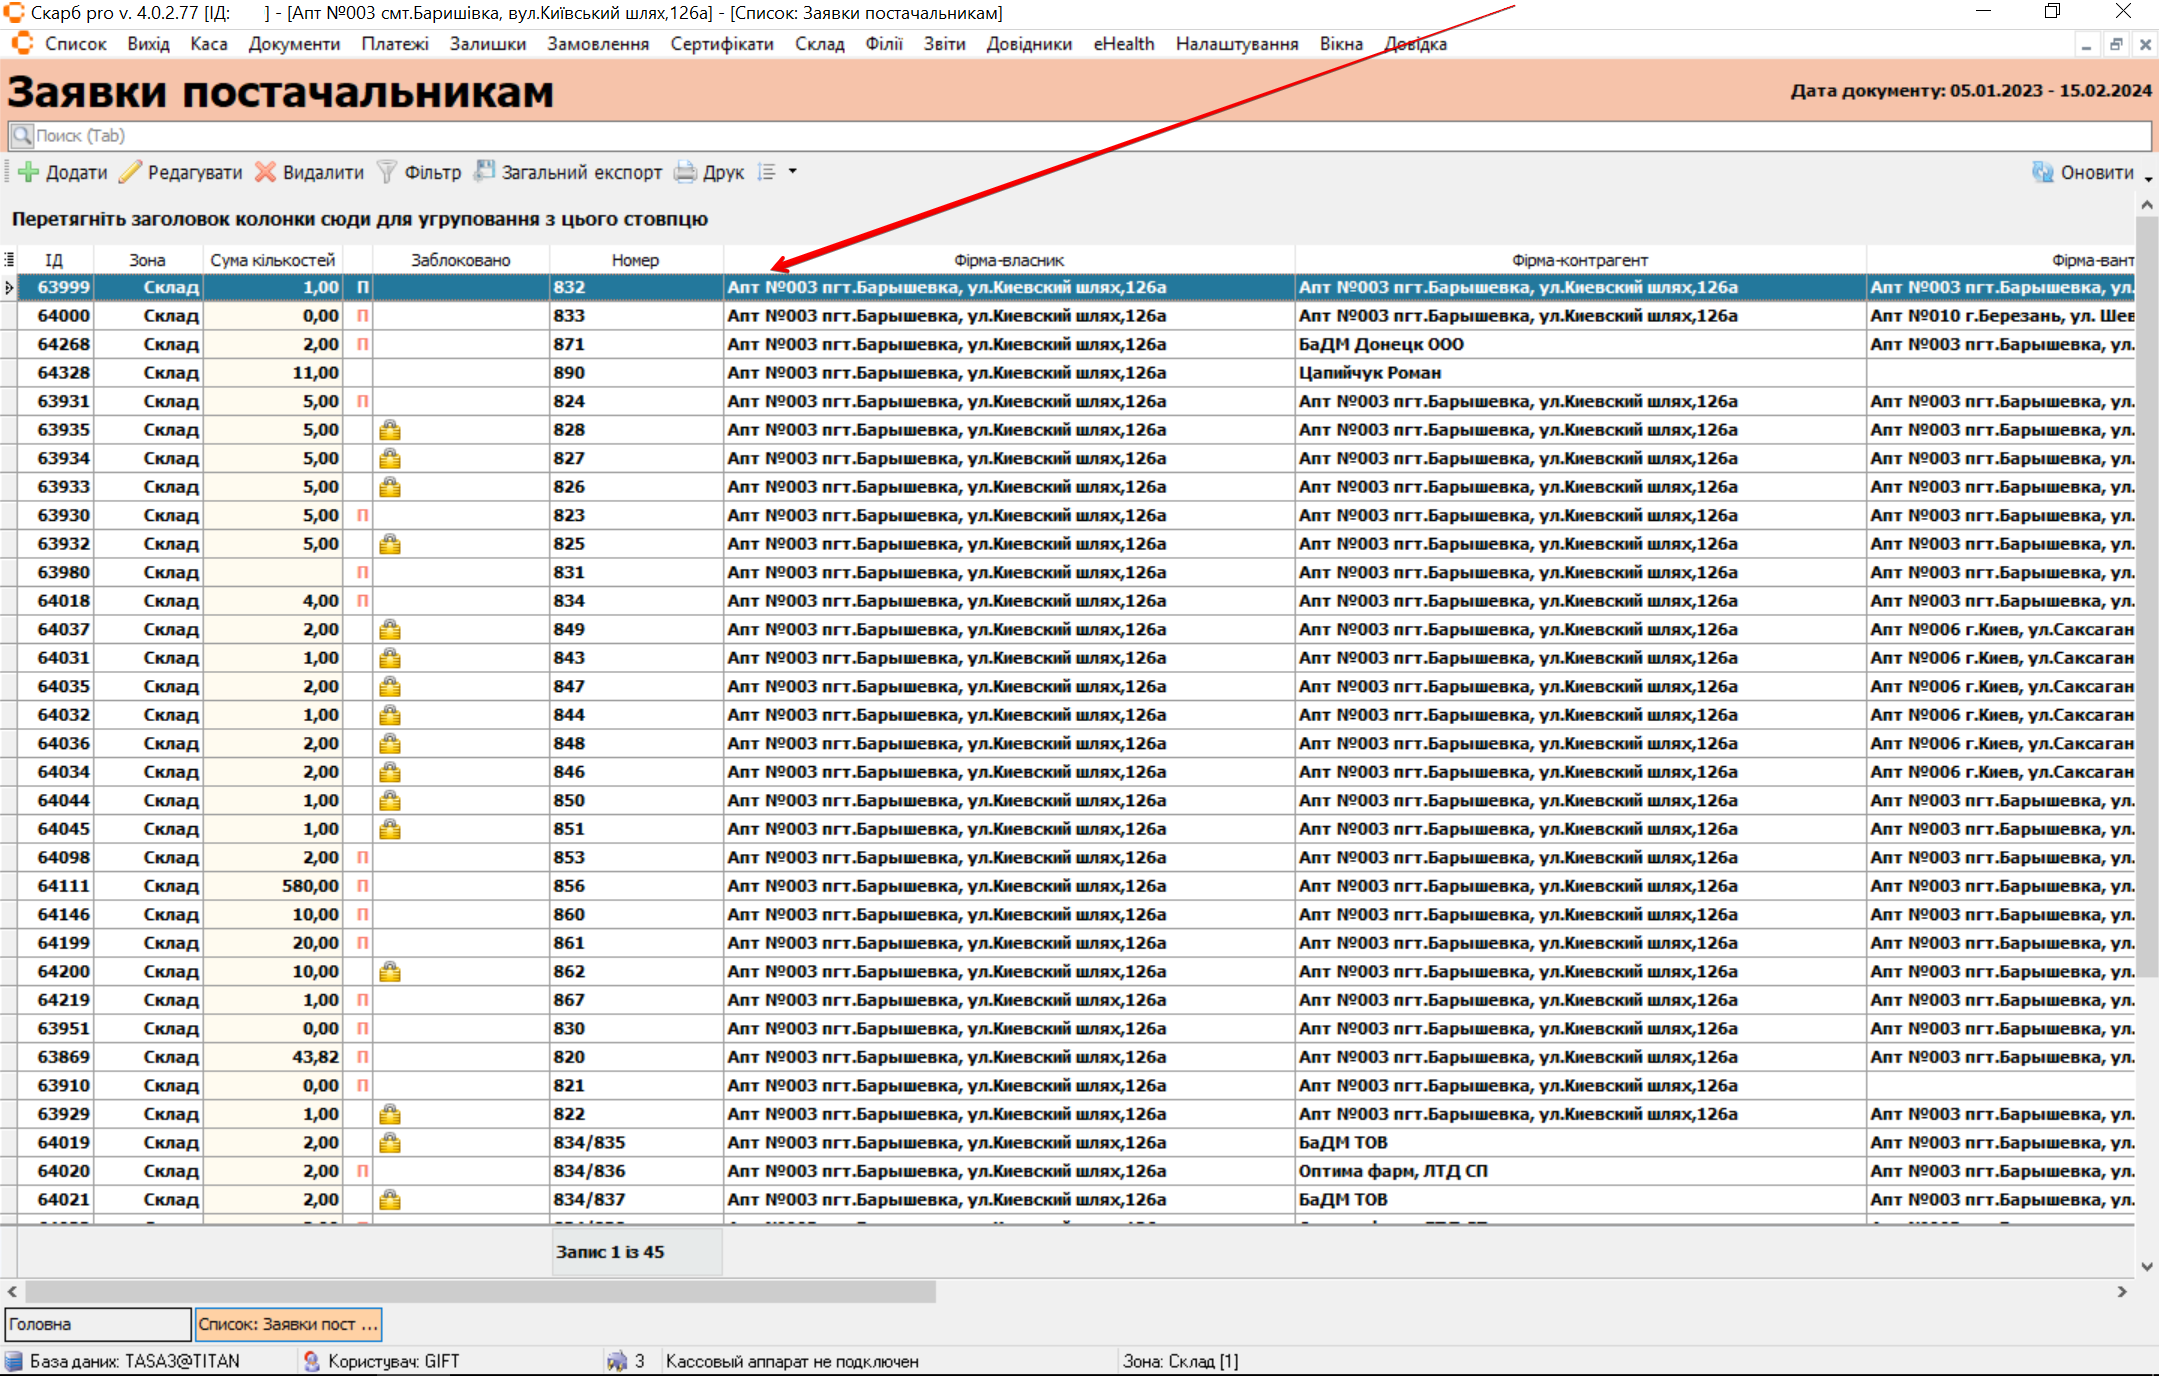Click the red Видалити cross icon
The image size is (2159, 1376).
click(x=265, y=172)
